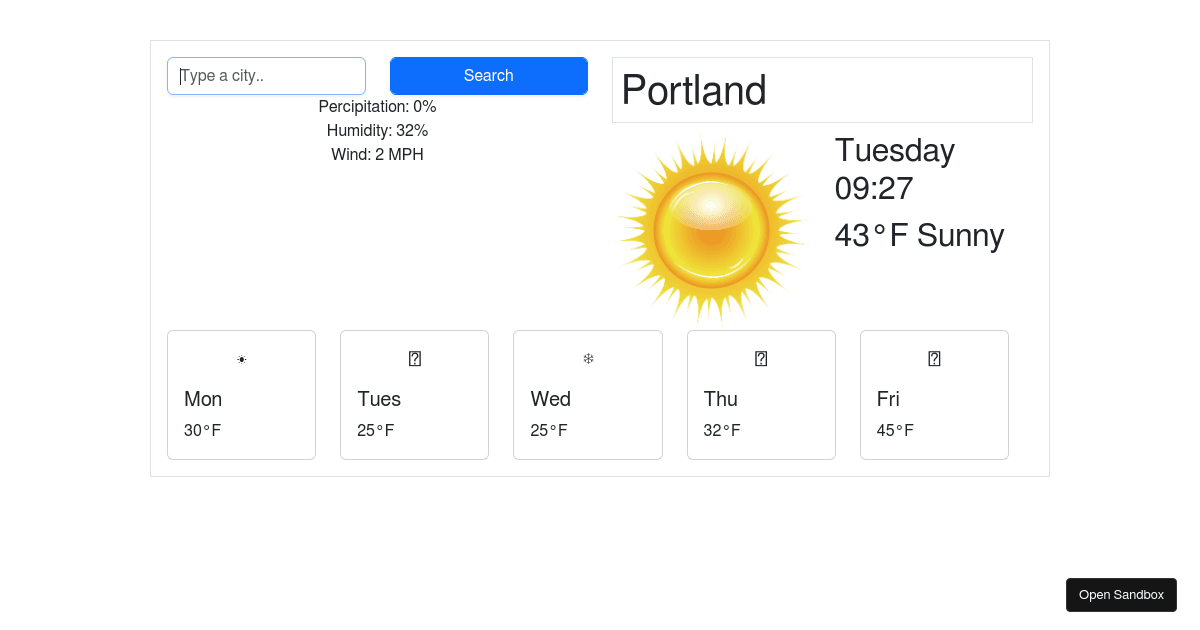Click the snowflake icon in Wed card
Screen dimensions: 1200x630
click(588, 359)
